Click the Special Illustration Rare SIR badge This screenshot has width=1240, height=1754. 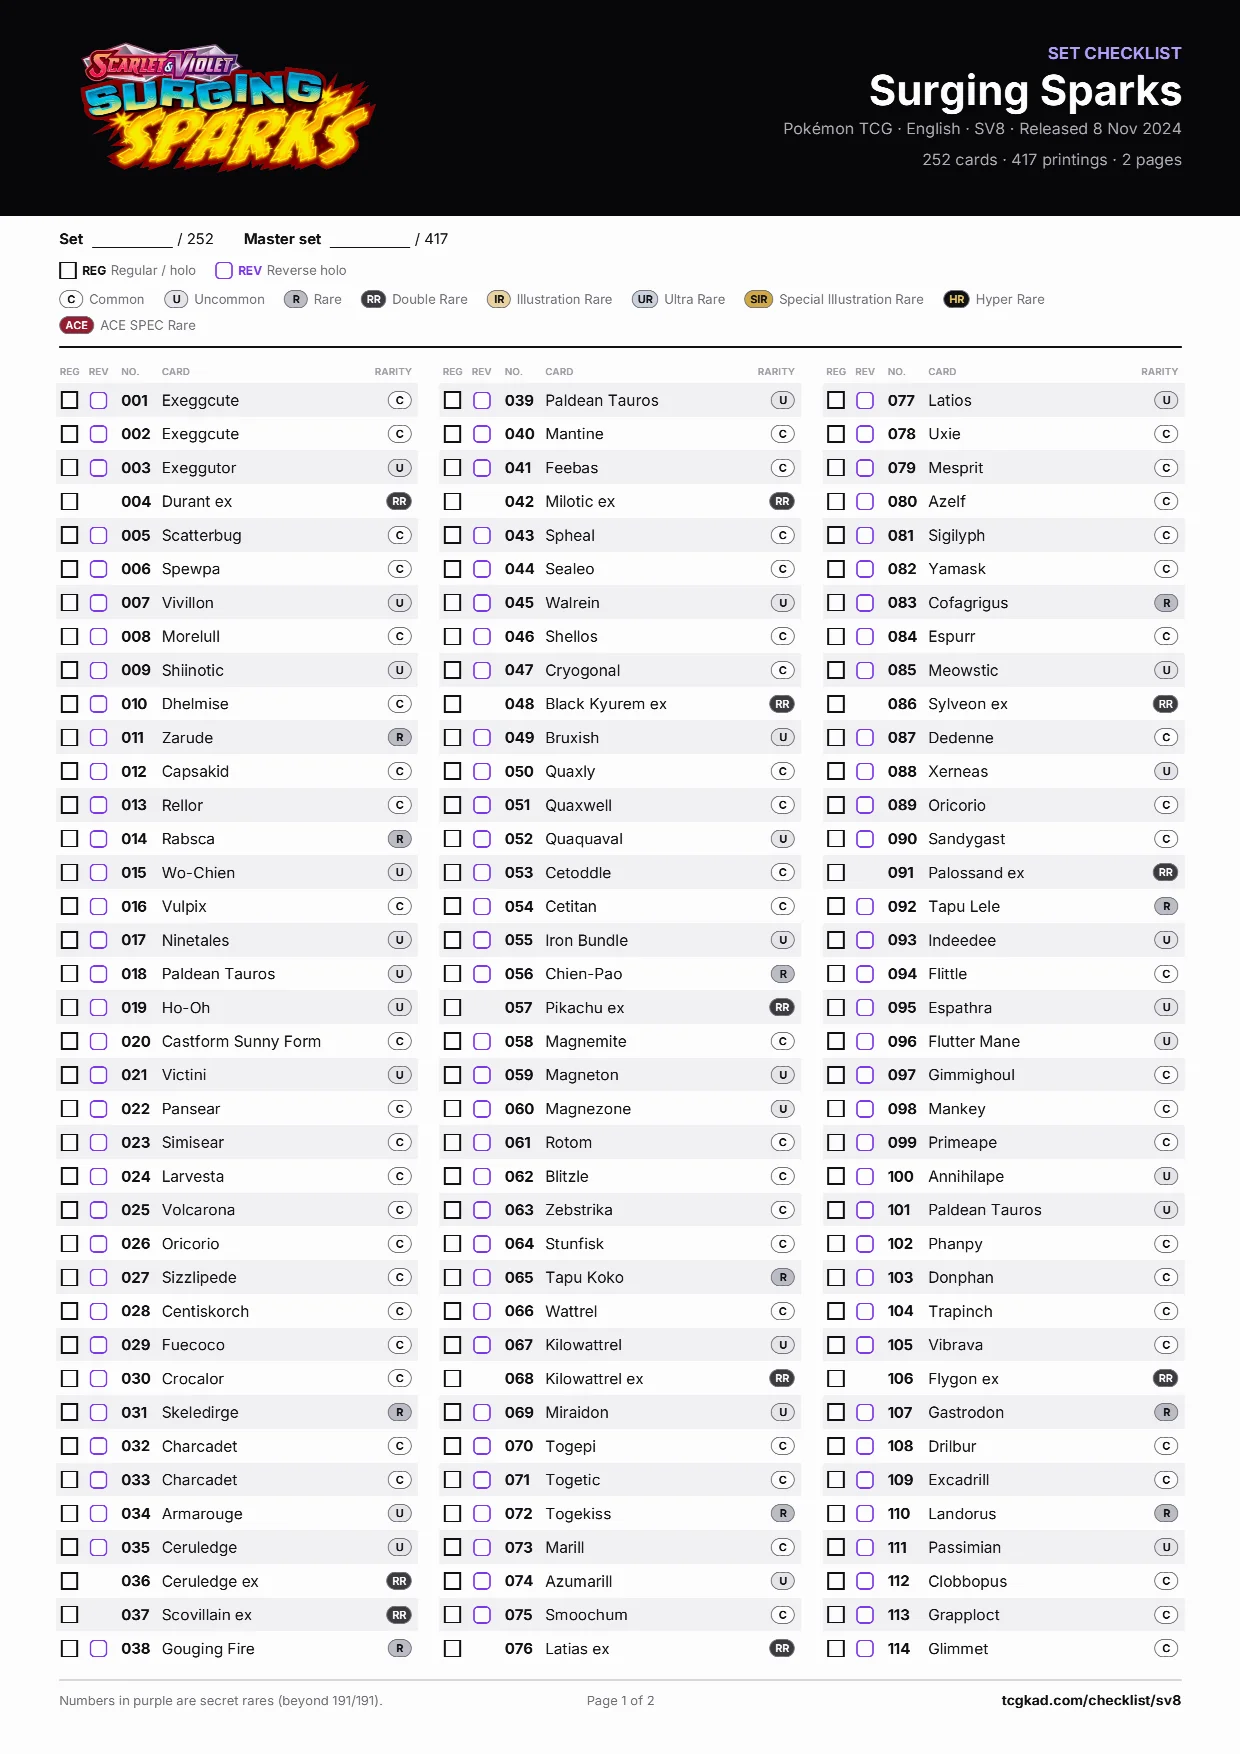[759, 299]
